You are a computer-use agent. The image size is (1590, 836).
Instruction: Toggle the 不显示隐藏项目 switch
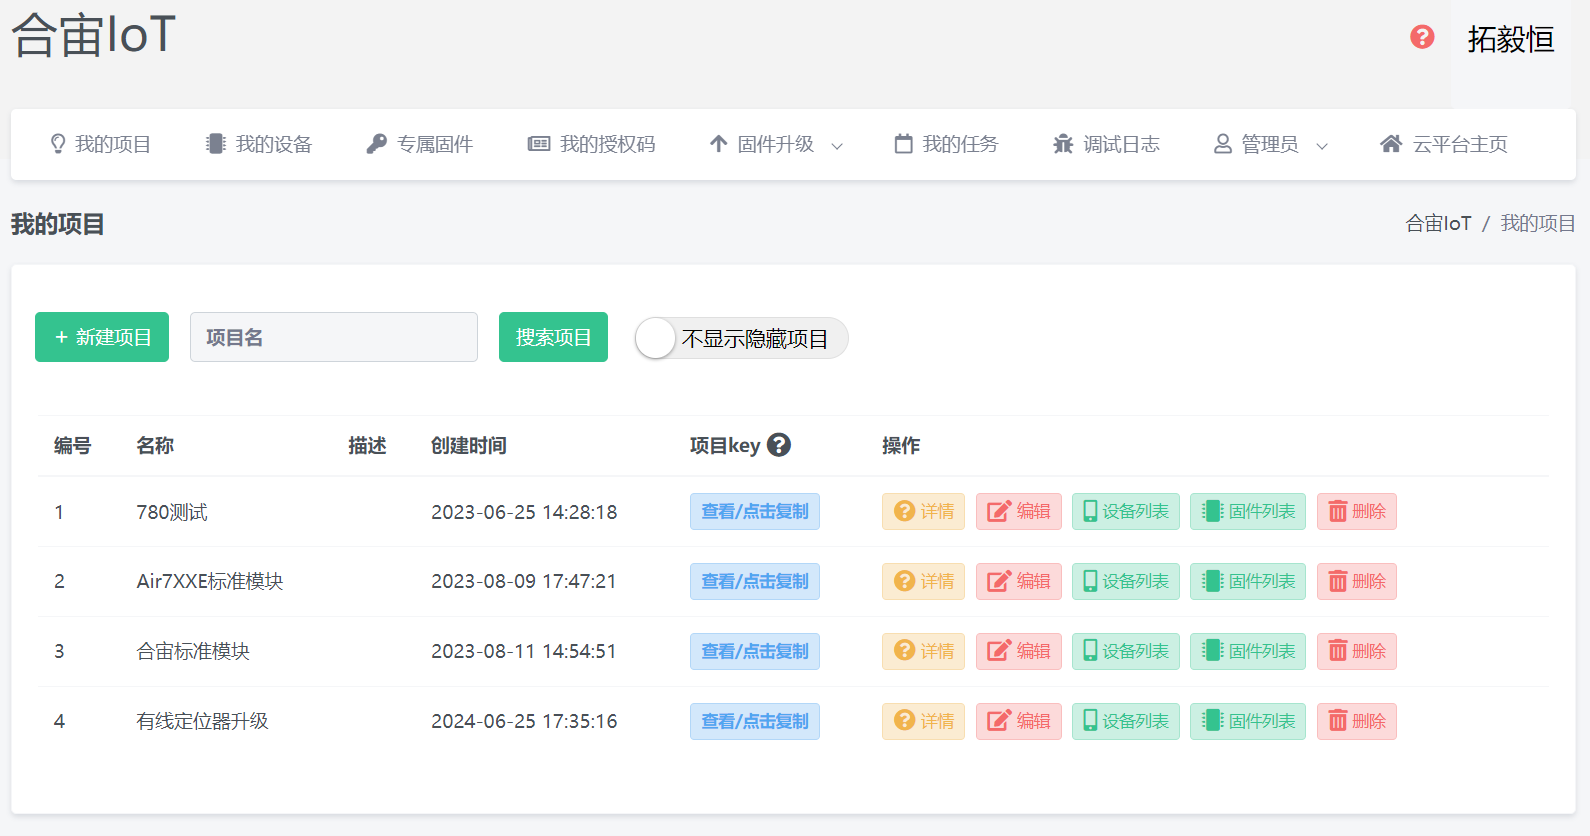click(657, 338)
